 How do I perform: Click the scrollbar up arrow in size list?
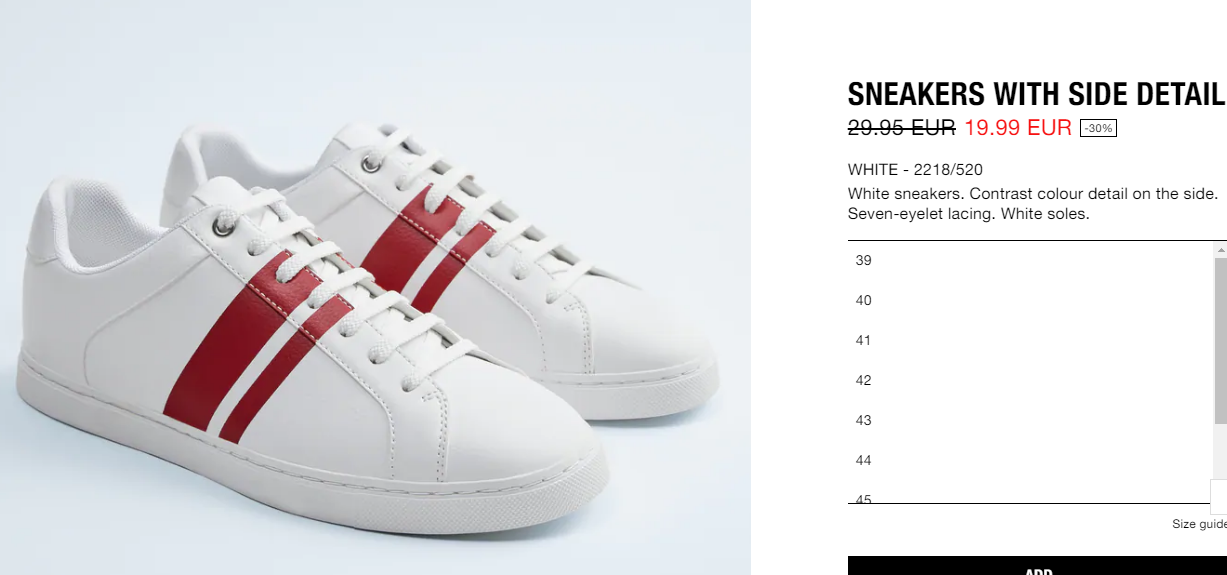click(1220, 249)
